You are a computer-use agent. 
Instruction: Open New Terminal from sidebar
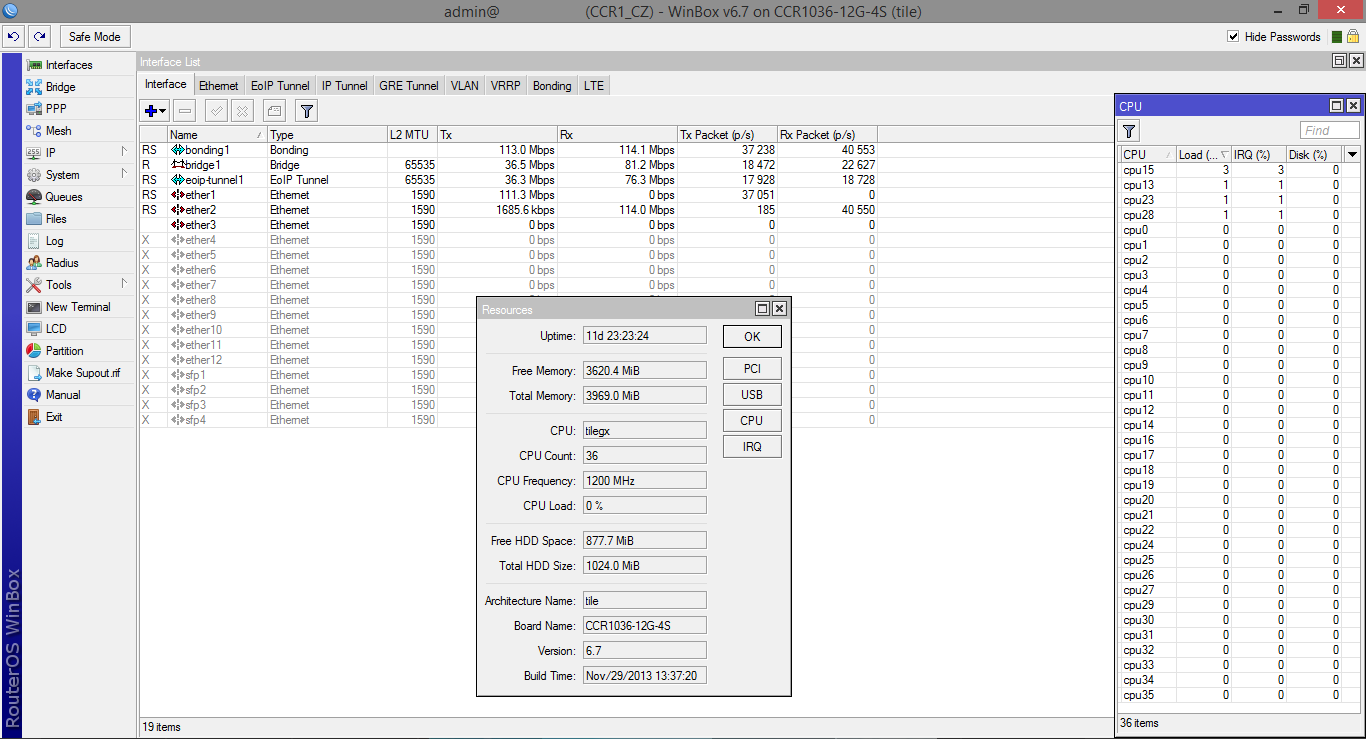[78, 307]
